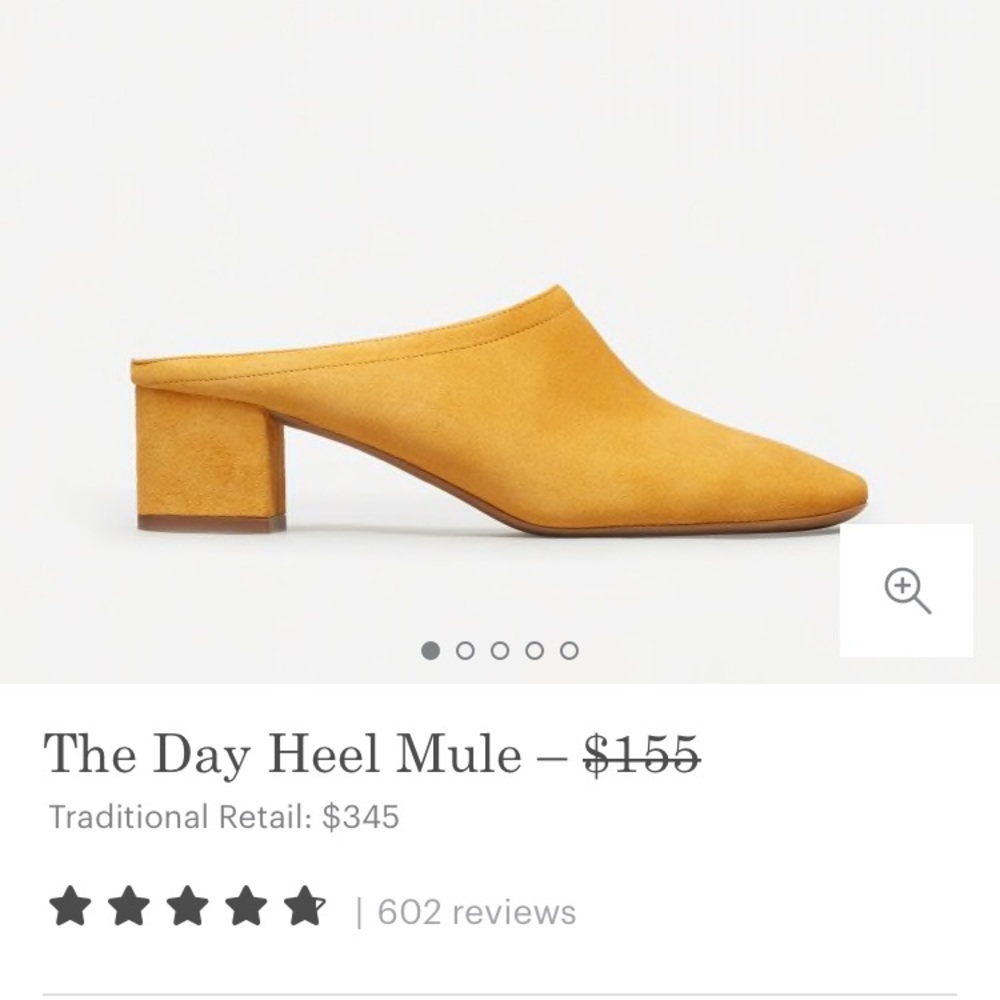Image resolution: width=1000 pixels, height=1000 pixels.
Task: Select the second carousel dot
Action: [x=464, y=648]
